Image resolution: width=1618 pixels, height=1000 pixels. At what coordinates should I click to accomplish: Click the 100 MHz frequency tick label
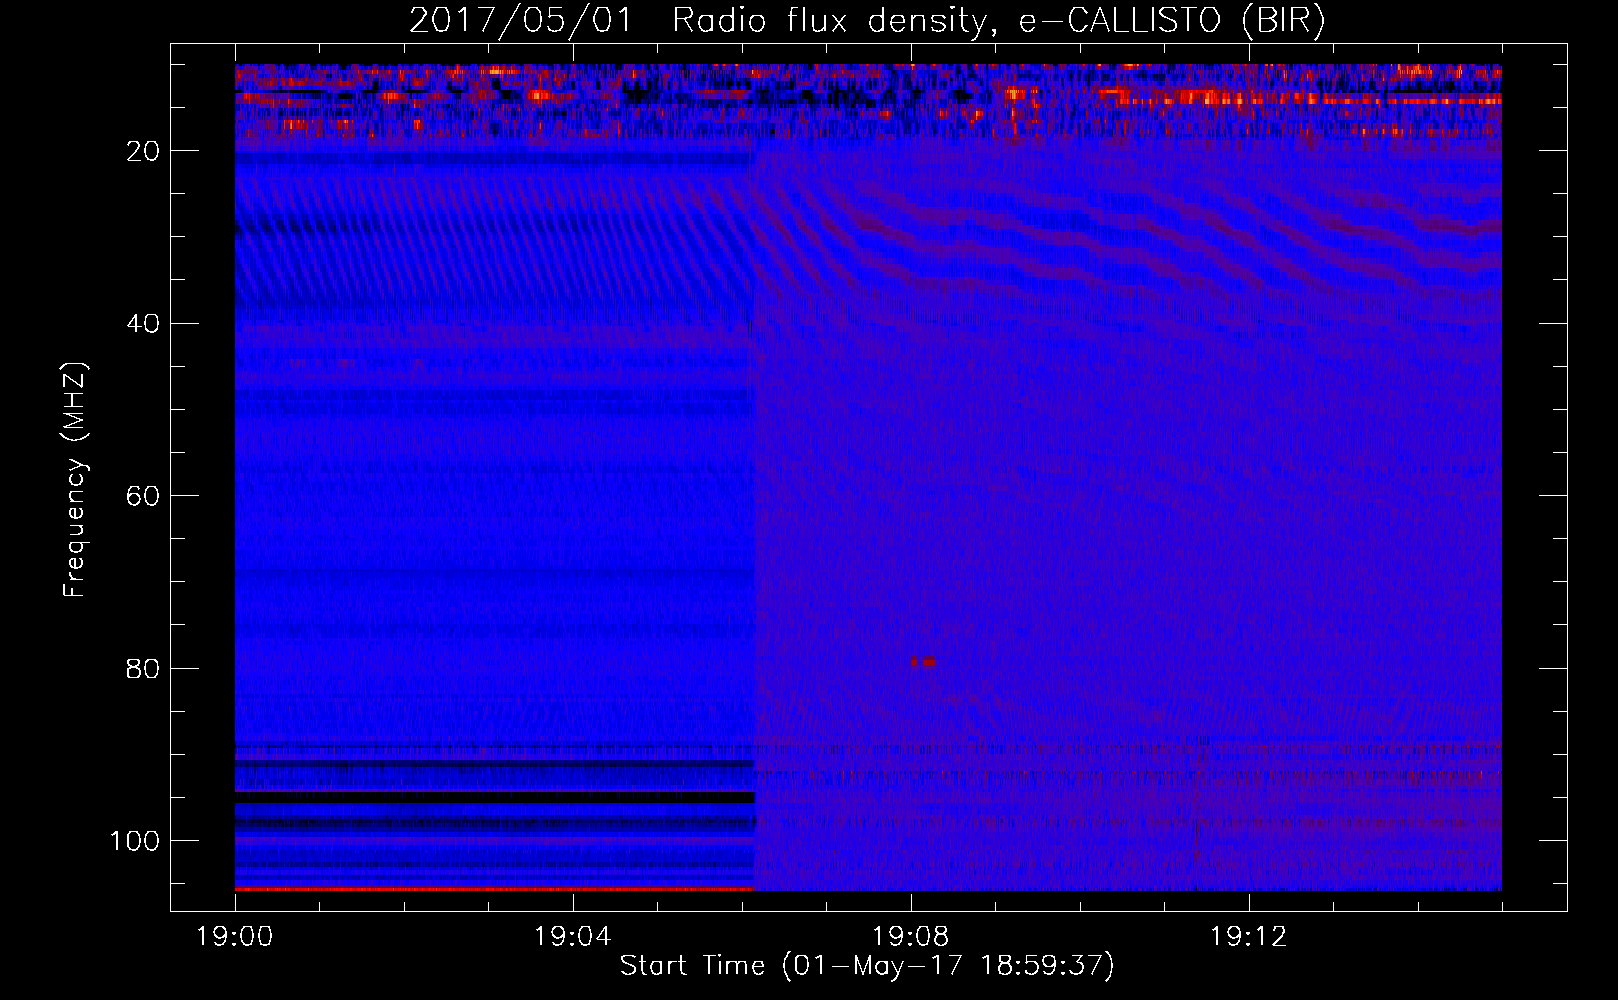tap(135, 841)
